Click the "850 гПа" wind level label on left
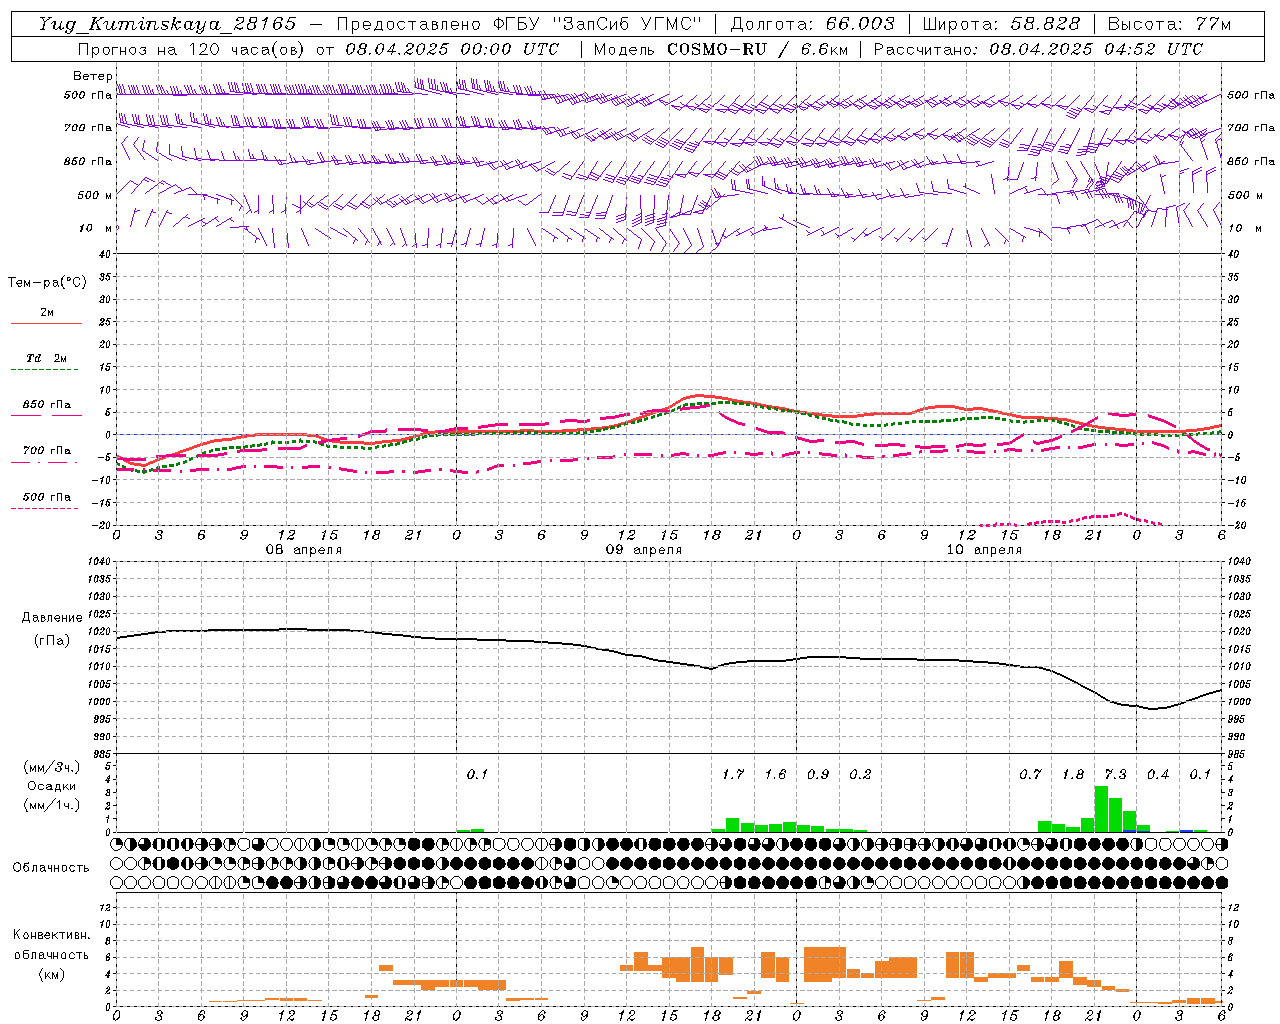The image size is (1280, 1024). 88,161
